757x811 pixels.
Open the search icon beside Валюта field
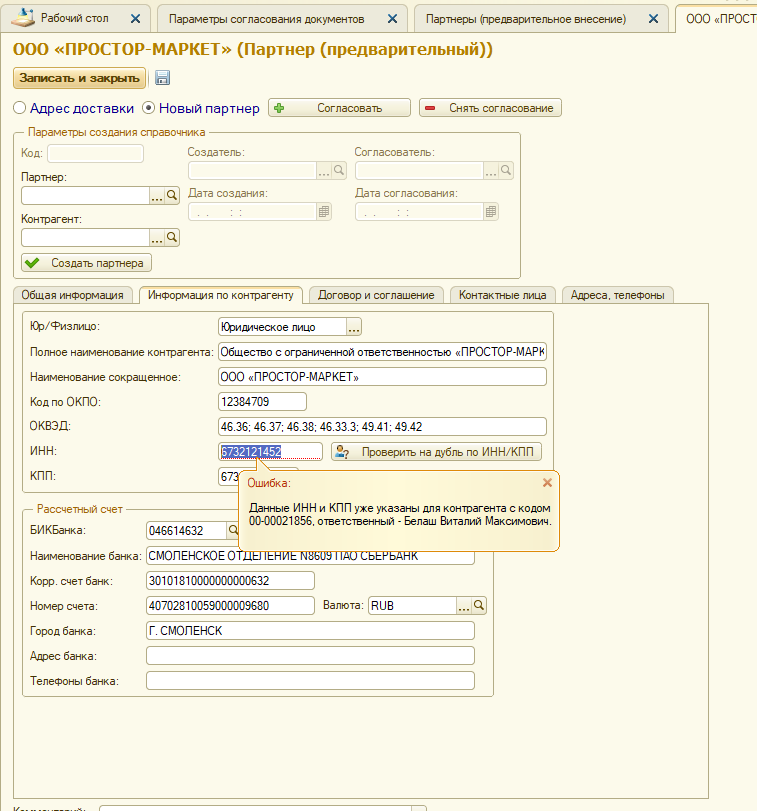[479, 605]
